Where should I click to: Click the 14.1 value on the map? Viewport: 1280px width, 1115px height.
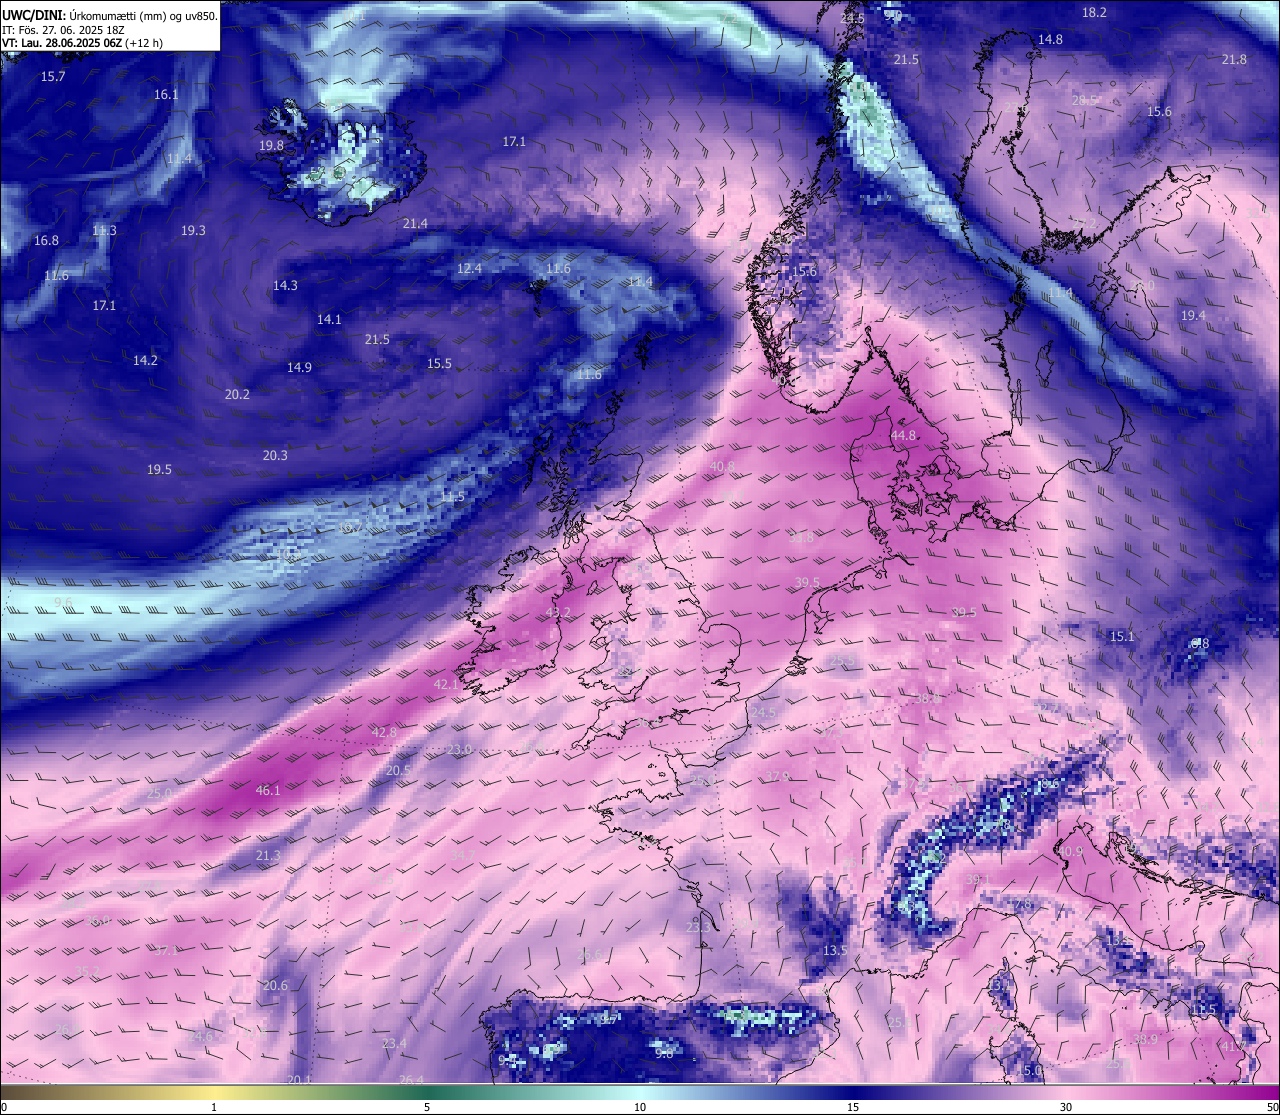tap(329, 320)
